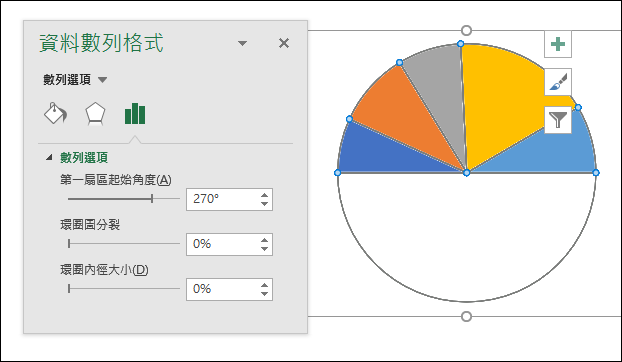This screenshot has width=622, height=362.
Task: Open the Fill & Line paint bucket tab
Action: click(55, 114)
